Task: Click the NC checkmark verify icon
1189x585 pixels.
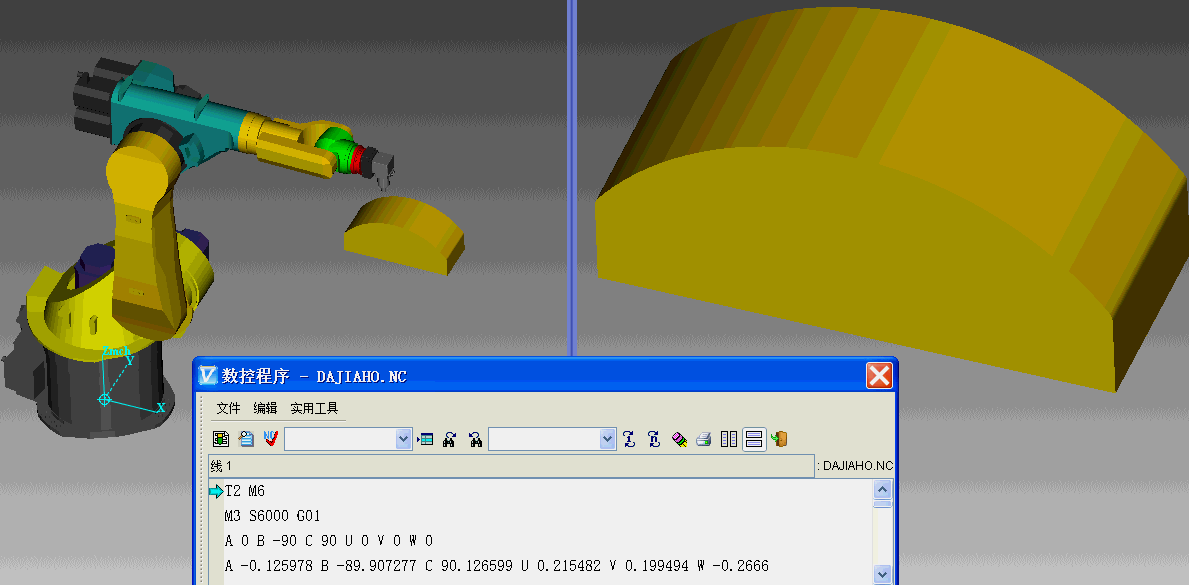Action: (x=271, y=439)
